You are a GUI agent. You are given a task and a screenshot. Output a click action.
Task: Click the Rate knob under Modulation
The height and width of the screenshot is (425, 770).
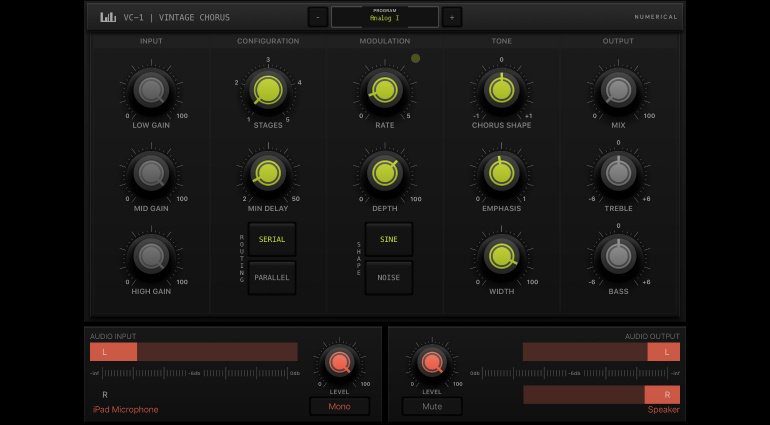[x=384, y=91]
